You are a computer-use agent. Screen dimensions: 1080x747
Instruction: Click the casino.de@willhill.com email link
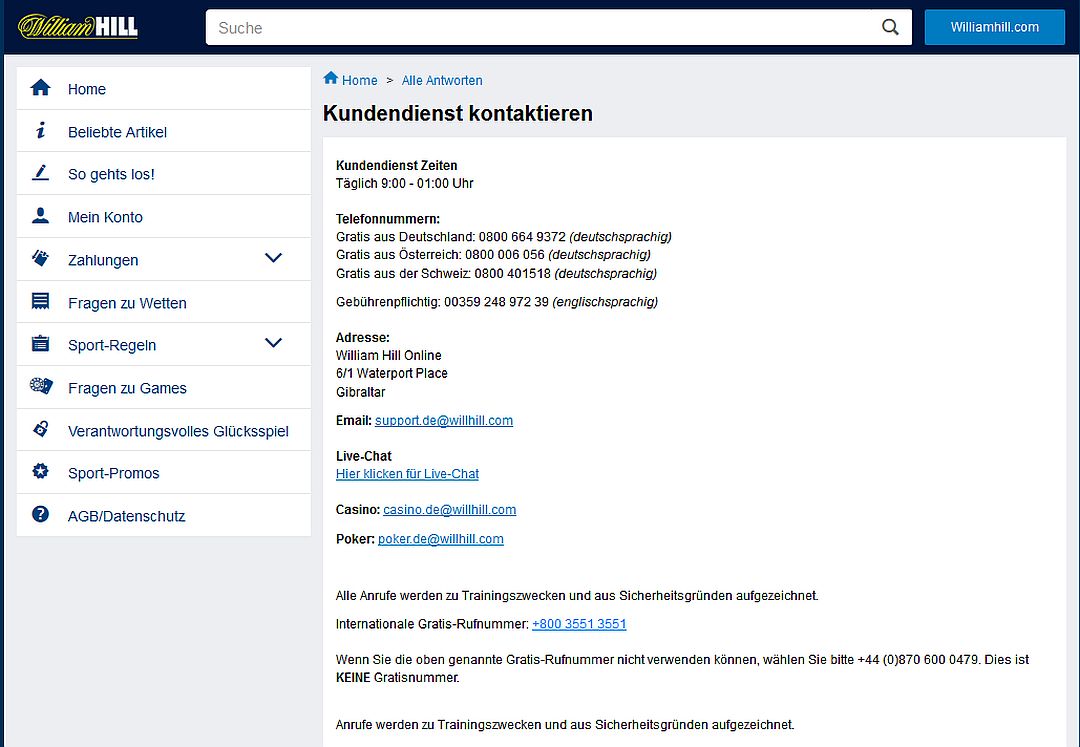click(450, 509)
